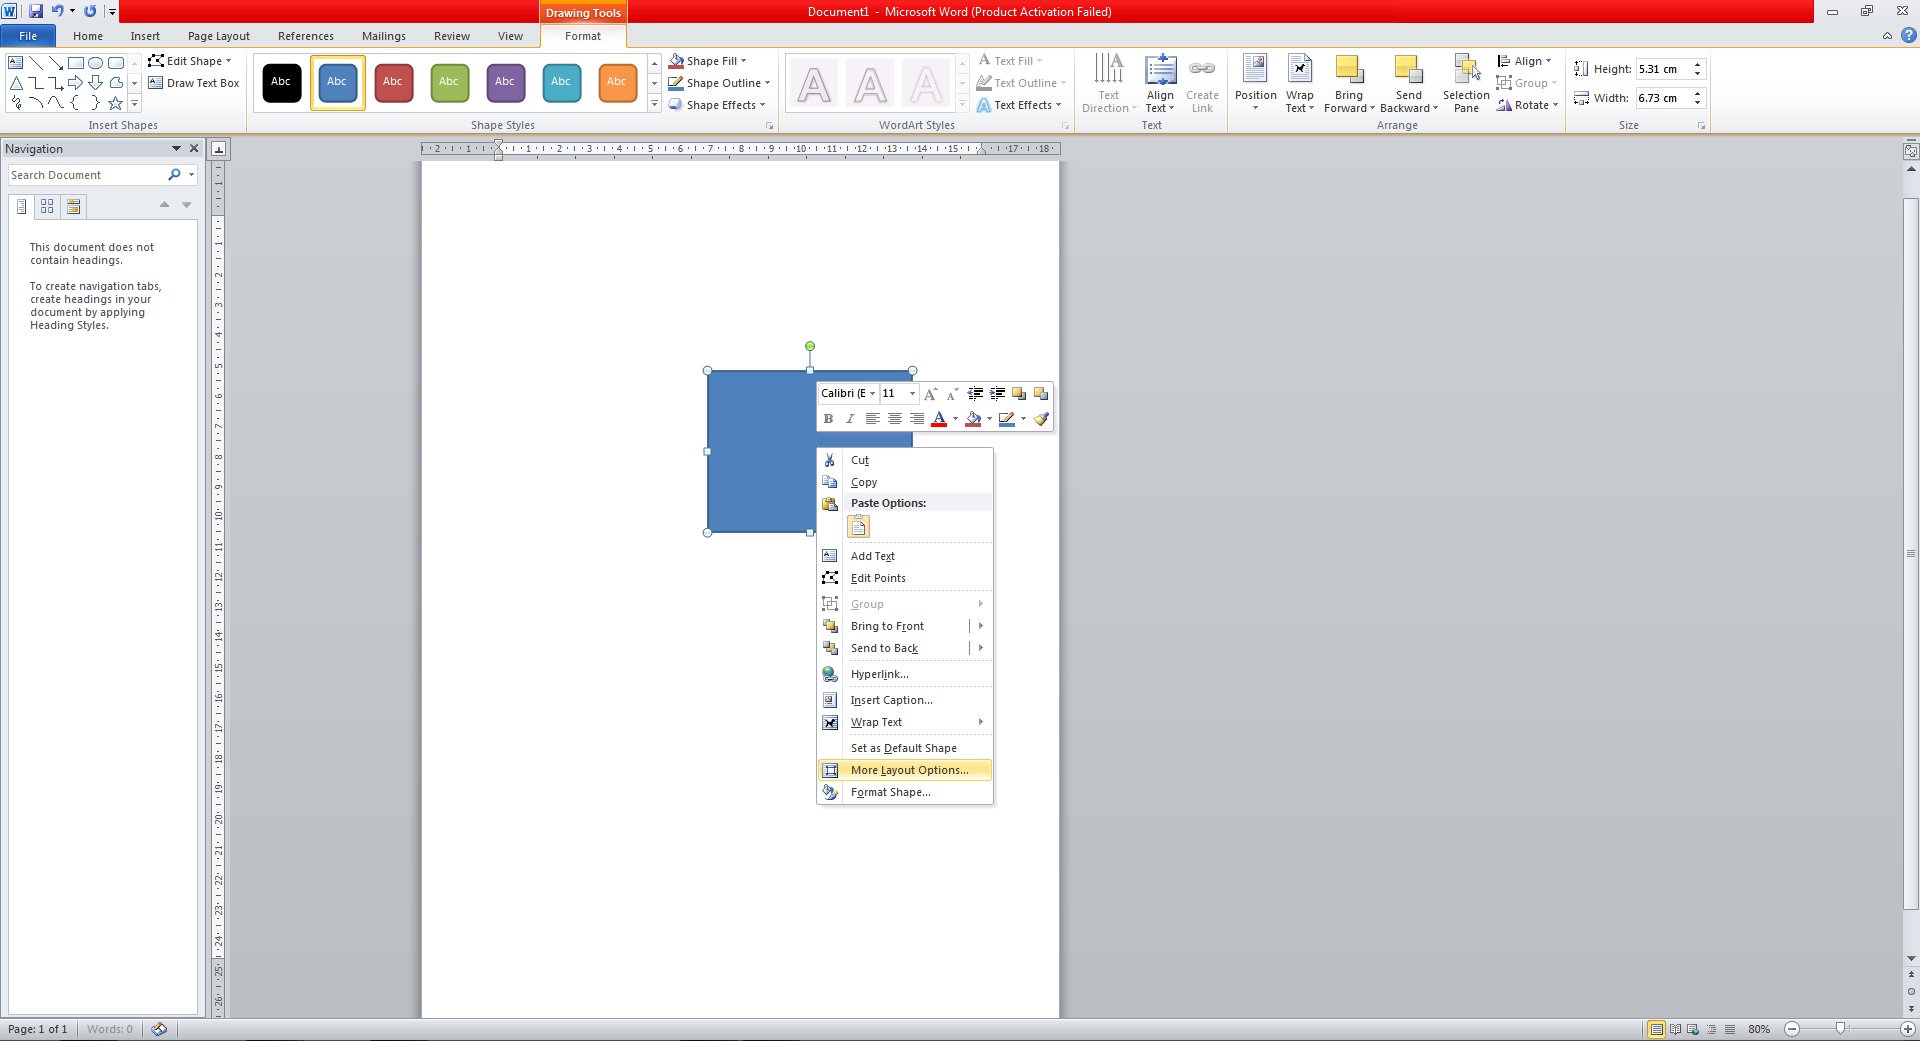Click Grow Font on the mini toolbar
Viewport: 1920px width, 1041px height.
[x=930, y=393]
